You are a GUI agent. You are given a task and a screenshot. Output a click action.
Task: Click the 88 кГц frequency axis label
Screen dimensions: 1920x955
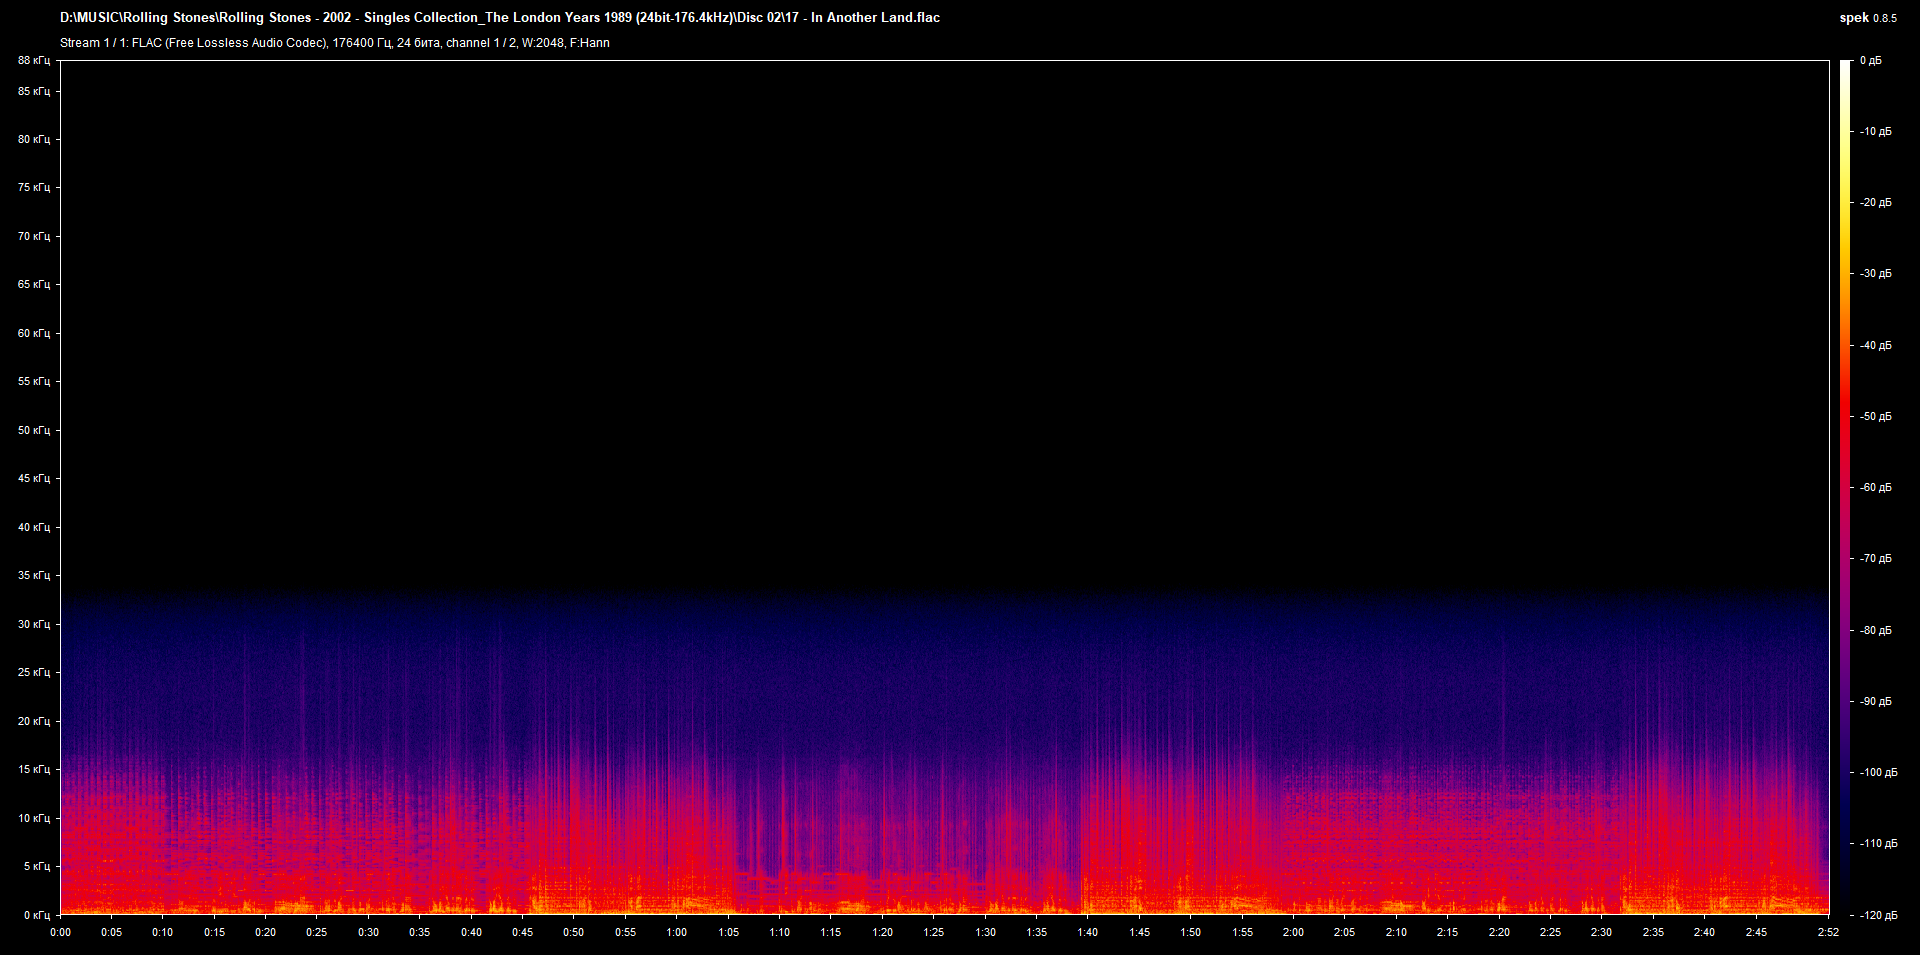pyautogui.click(x=34, y=60)
